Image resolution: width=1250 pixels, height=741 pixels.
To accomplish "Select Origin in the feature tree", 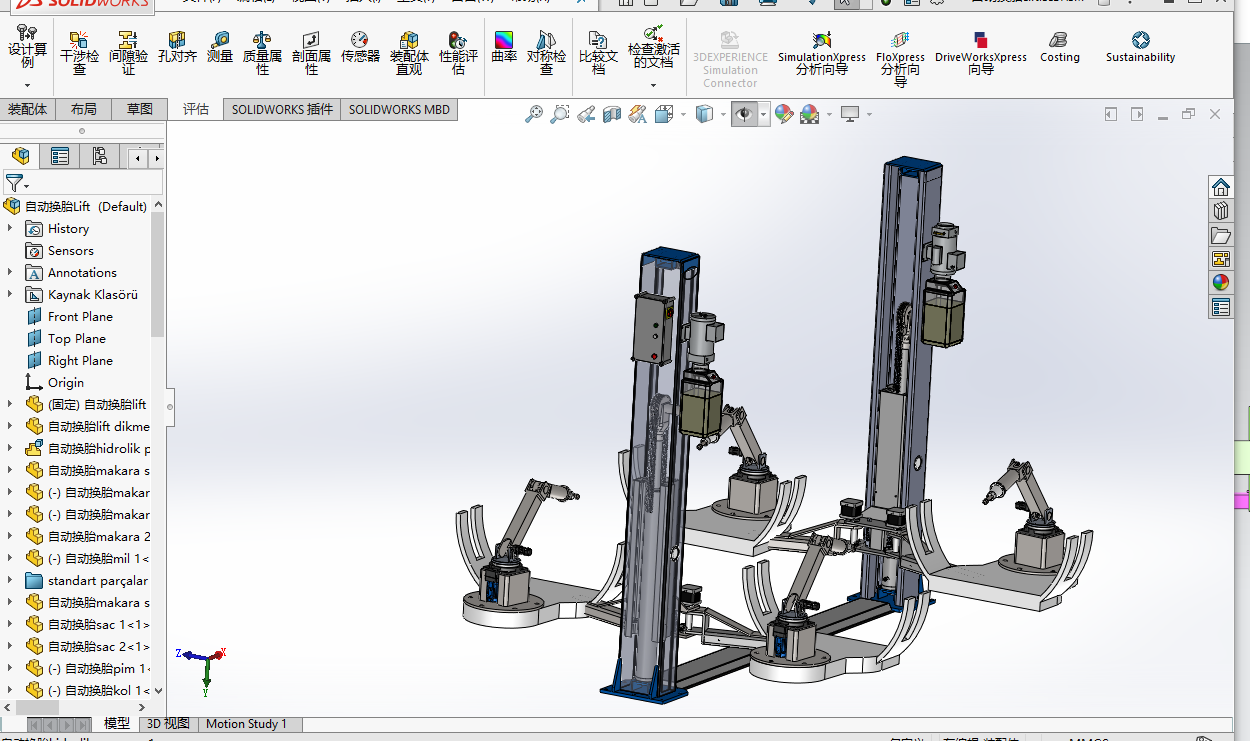I will [x=66, y=382].
